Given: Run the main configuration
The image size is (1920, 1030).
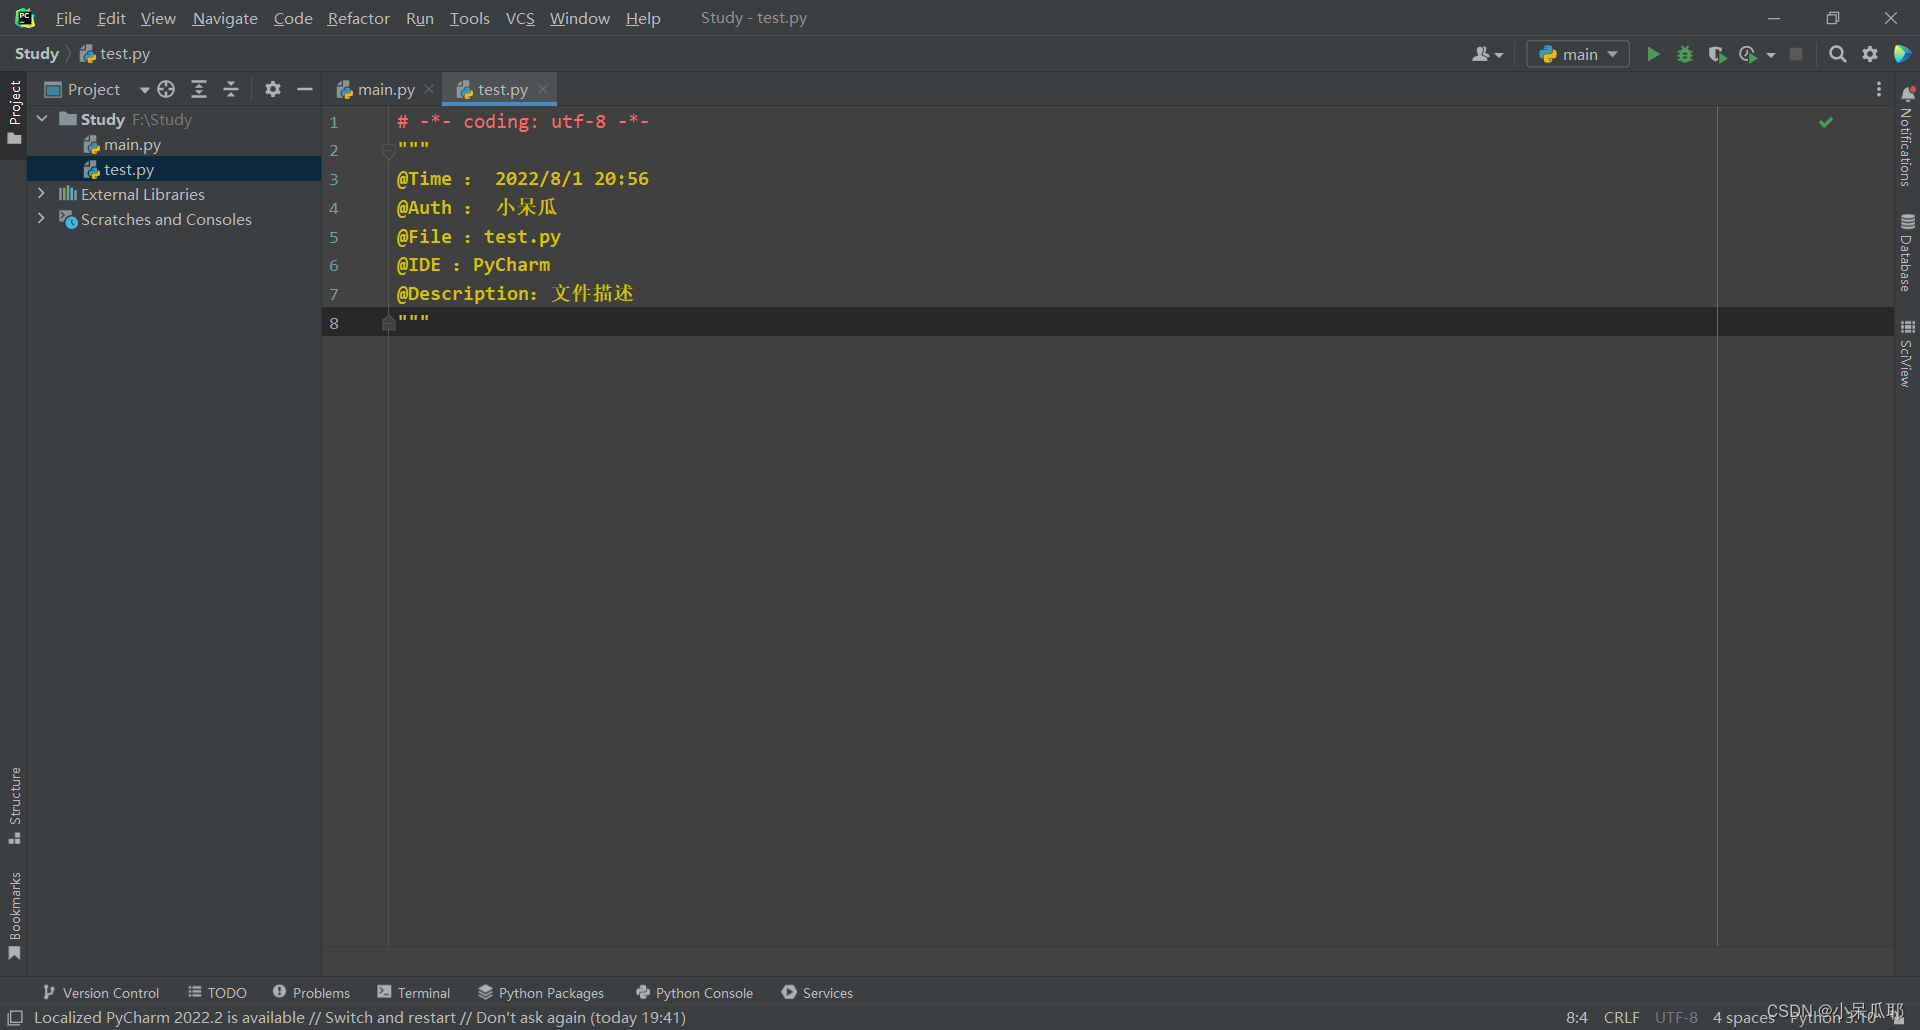Looking at the screenshot, I should (x=1653, y=54).
